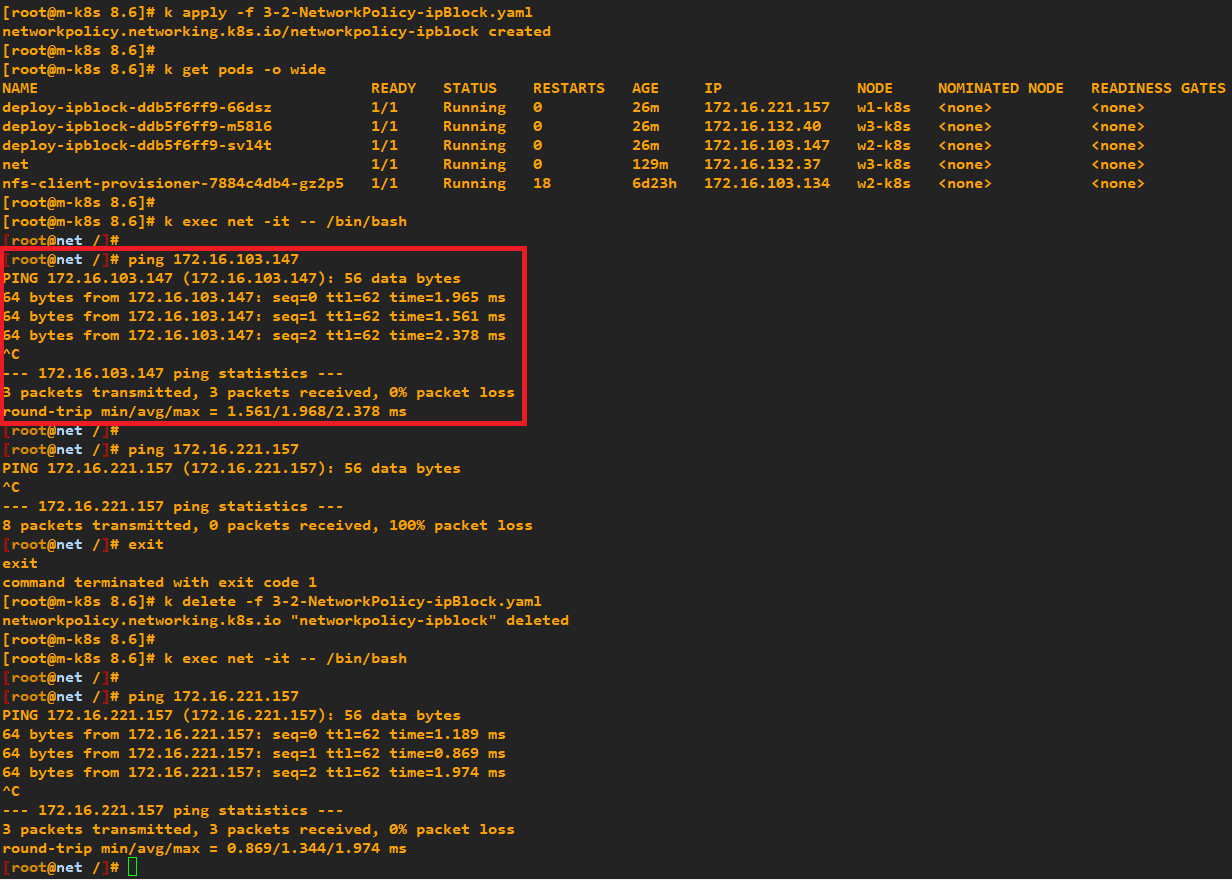
Task: Click IP 172.16.132.37 of net pod
Action: pyautogui.click(x=762, y=164)
